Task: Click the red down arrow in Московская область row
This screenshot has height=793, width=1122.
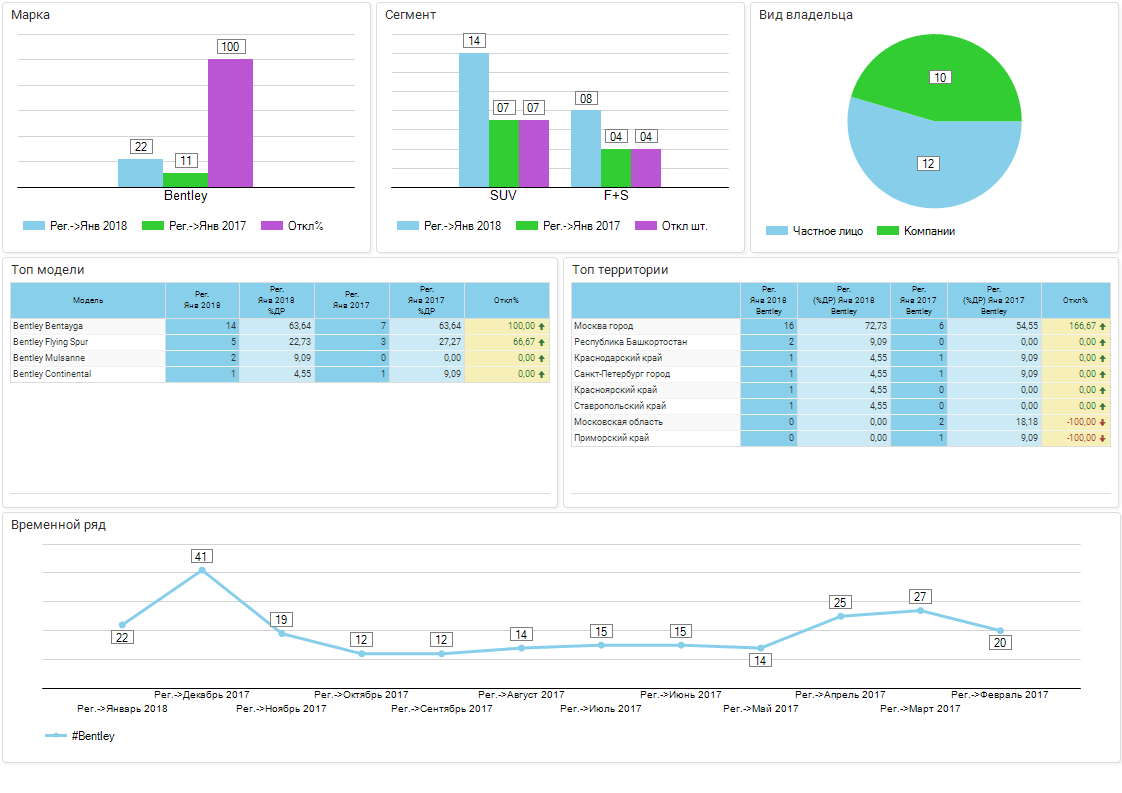Action: (1103, 422)
